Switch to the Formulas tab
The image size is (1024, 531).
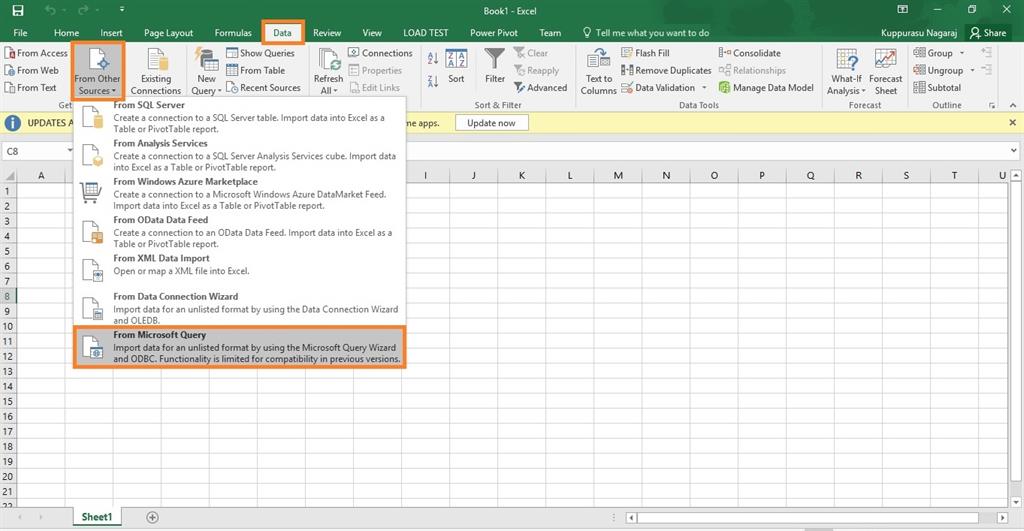tap(232, 33)
